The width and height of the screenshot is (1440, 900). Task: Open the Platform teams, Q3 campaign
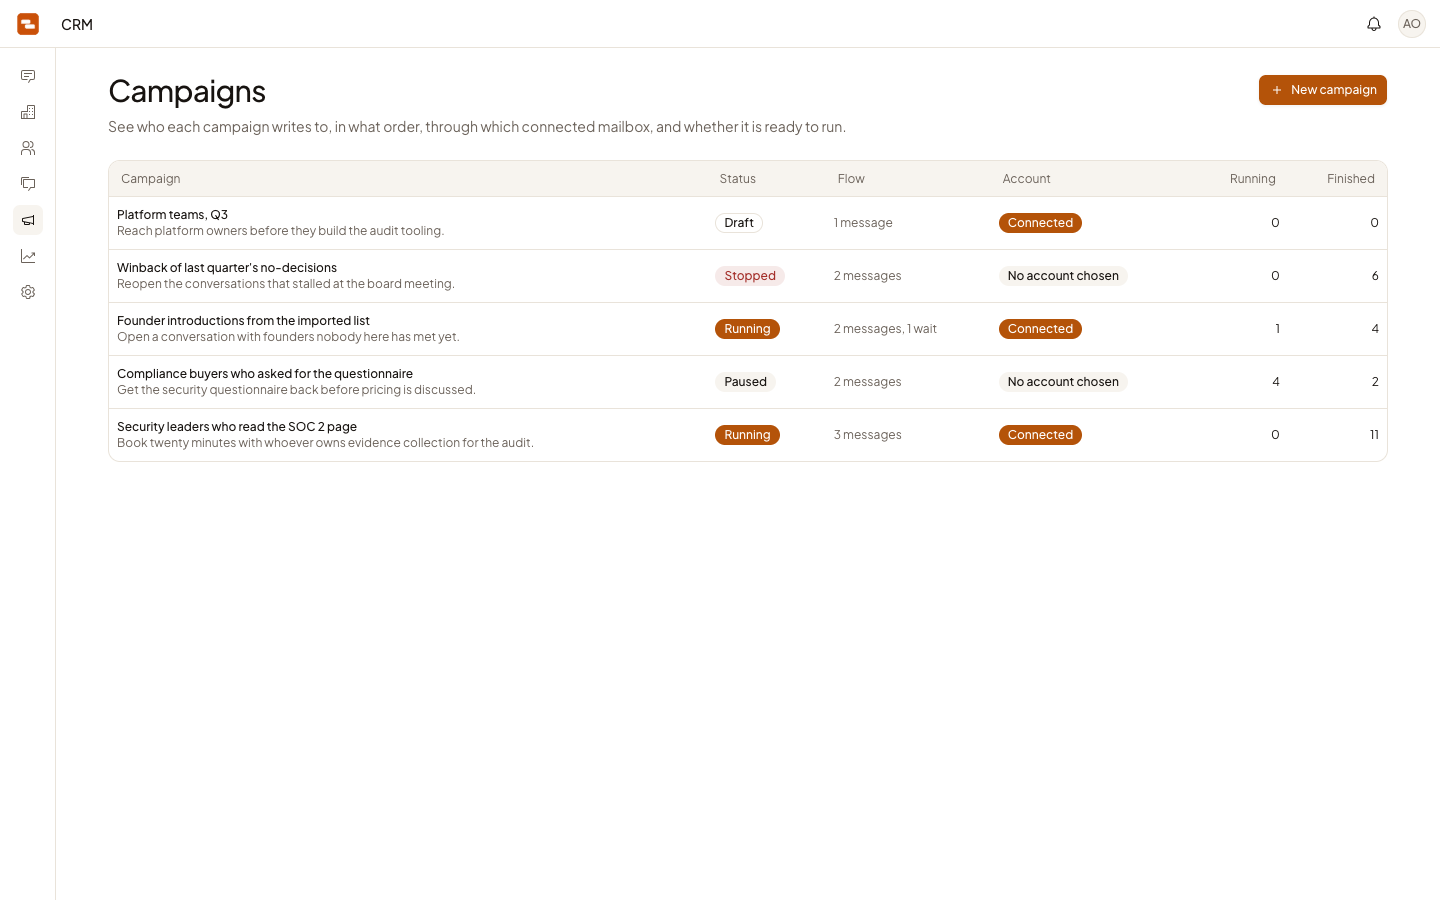pyautogui.click(x=747, y=223)
